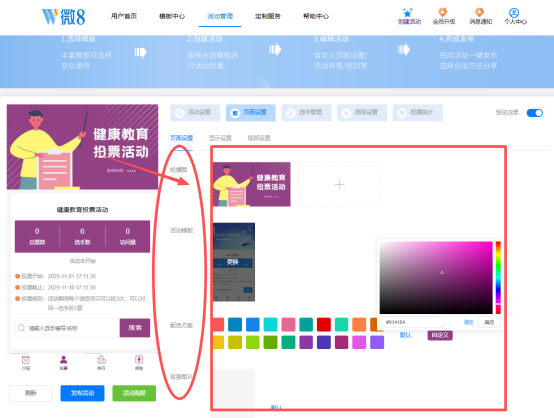Switch to the 页面设置 sub-tab
The width and height of the screenshot is (554, 418).
click(182, 138)
